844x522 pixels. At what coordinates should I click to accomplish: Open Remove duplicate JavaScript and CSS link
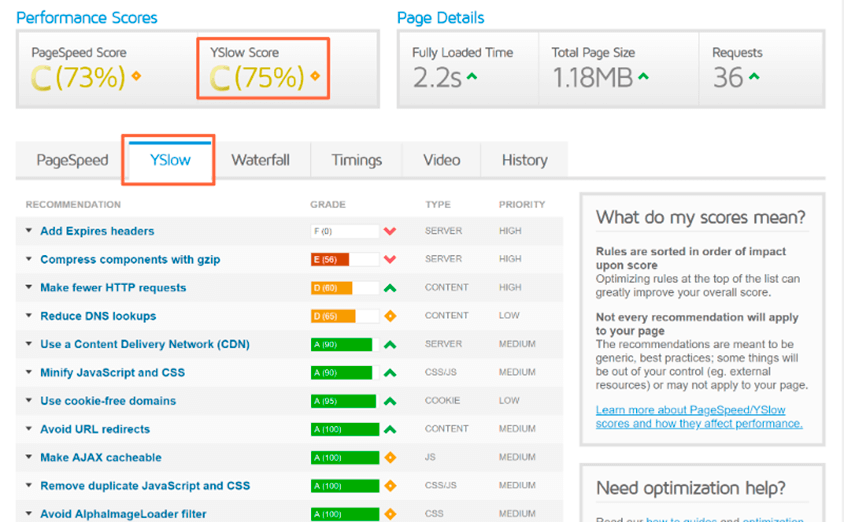145,486
